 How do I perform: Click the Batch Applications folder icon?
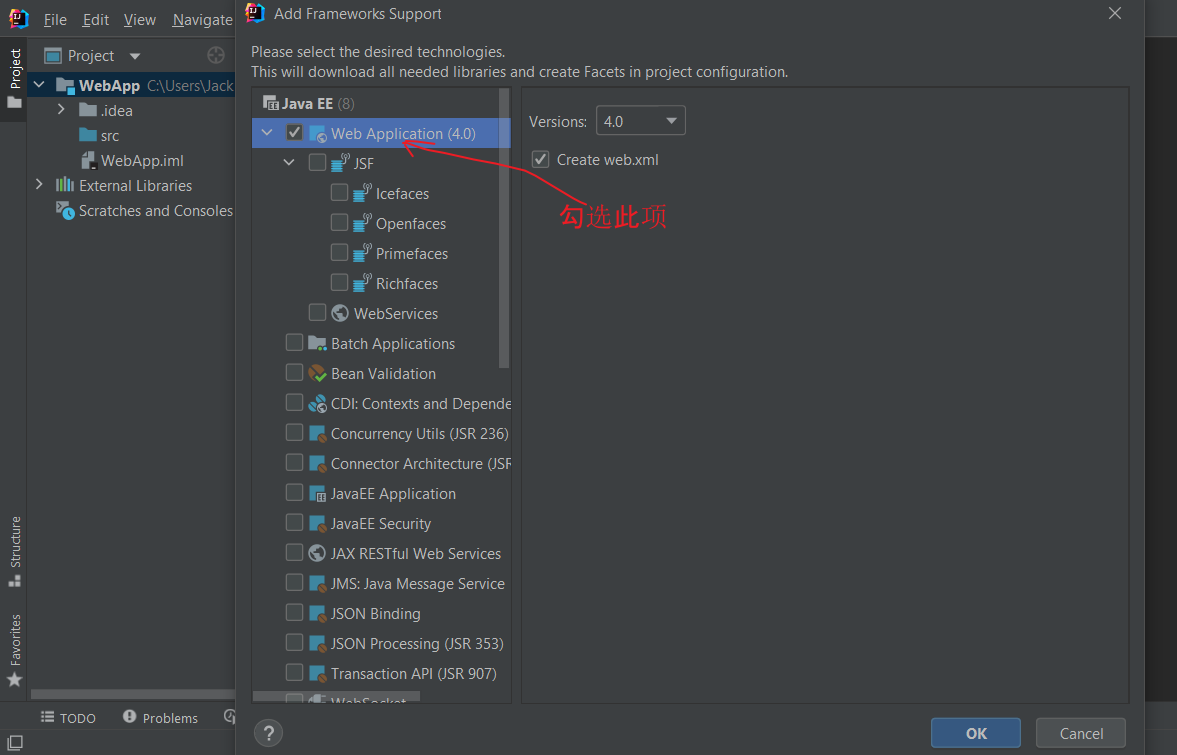coord(318,343)
